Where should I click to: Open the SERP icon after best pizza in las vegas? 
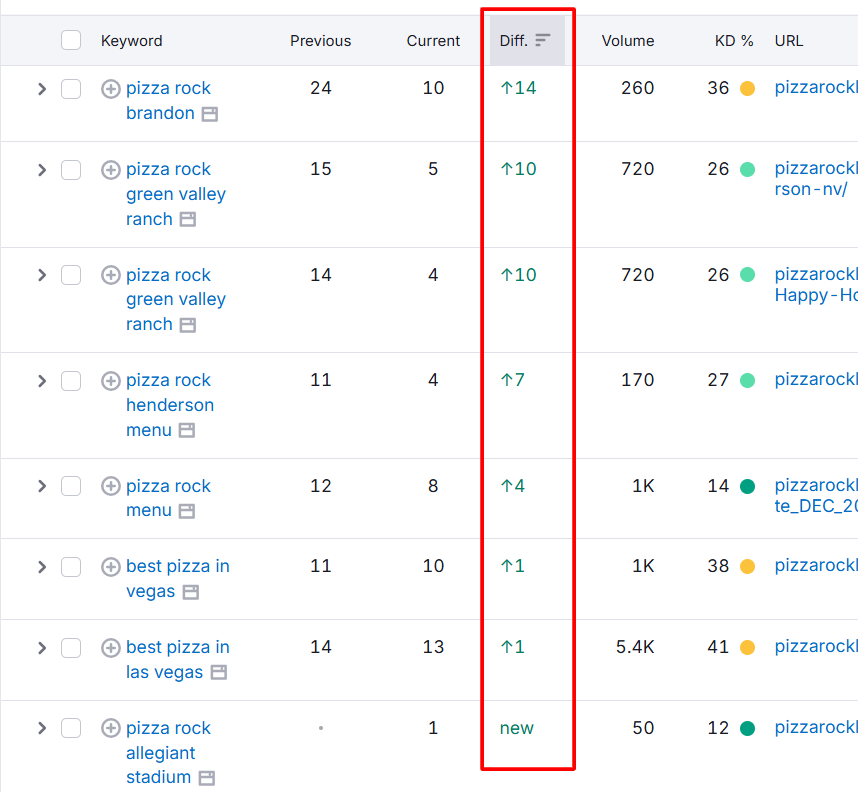219,672
